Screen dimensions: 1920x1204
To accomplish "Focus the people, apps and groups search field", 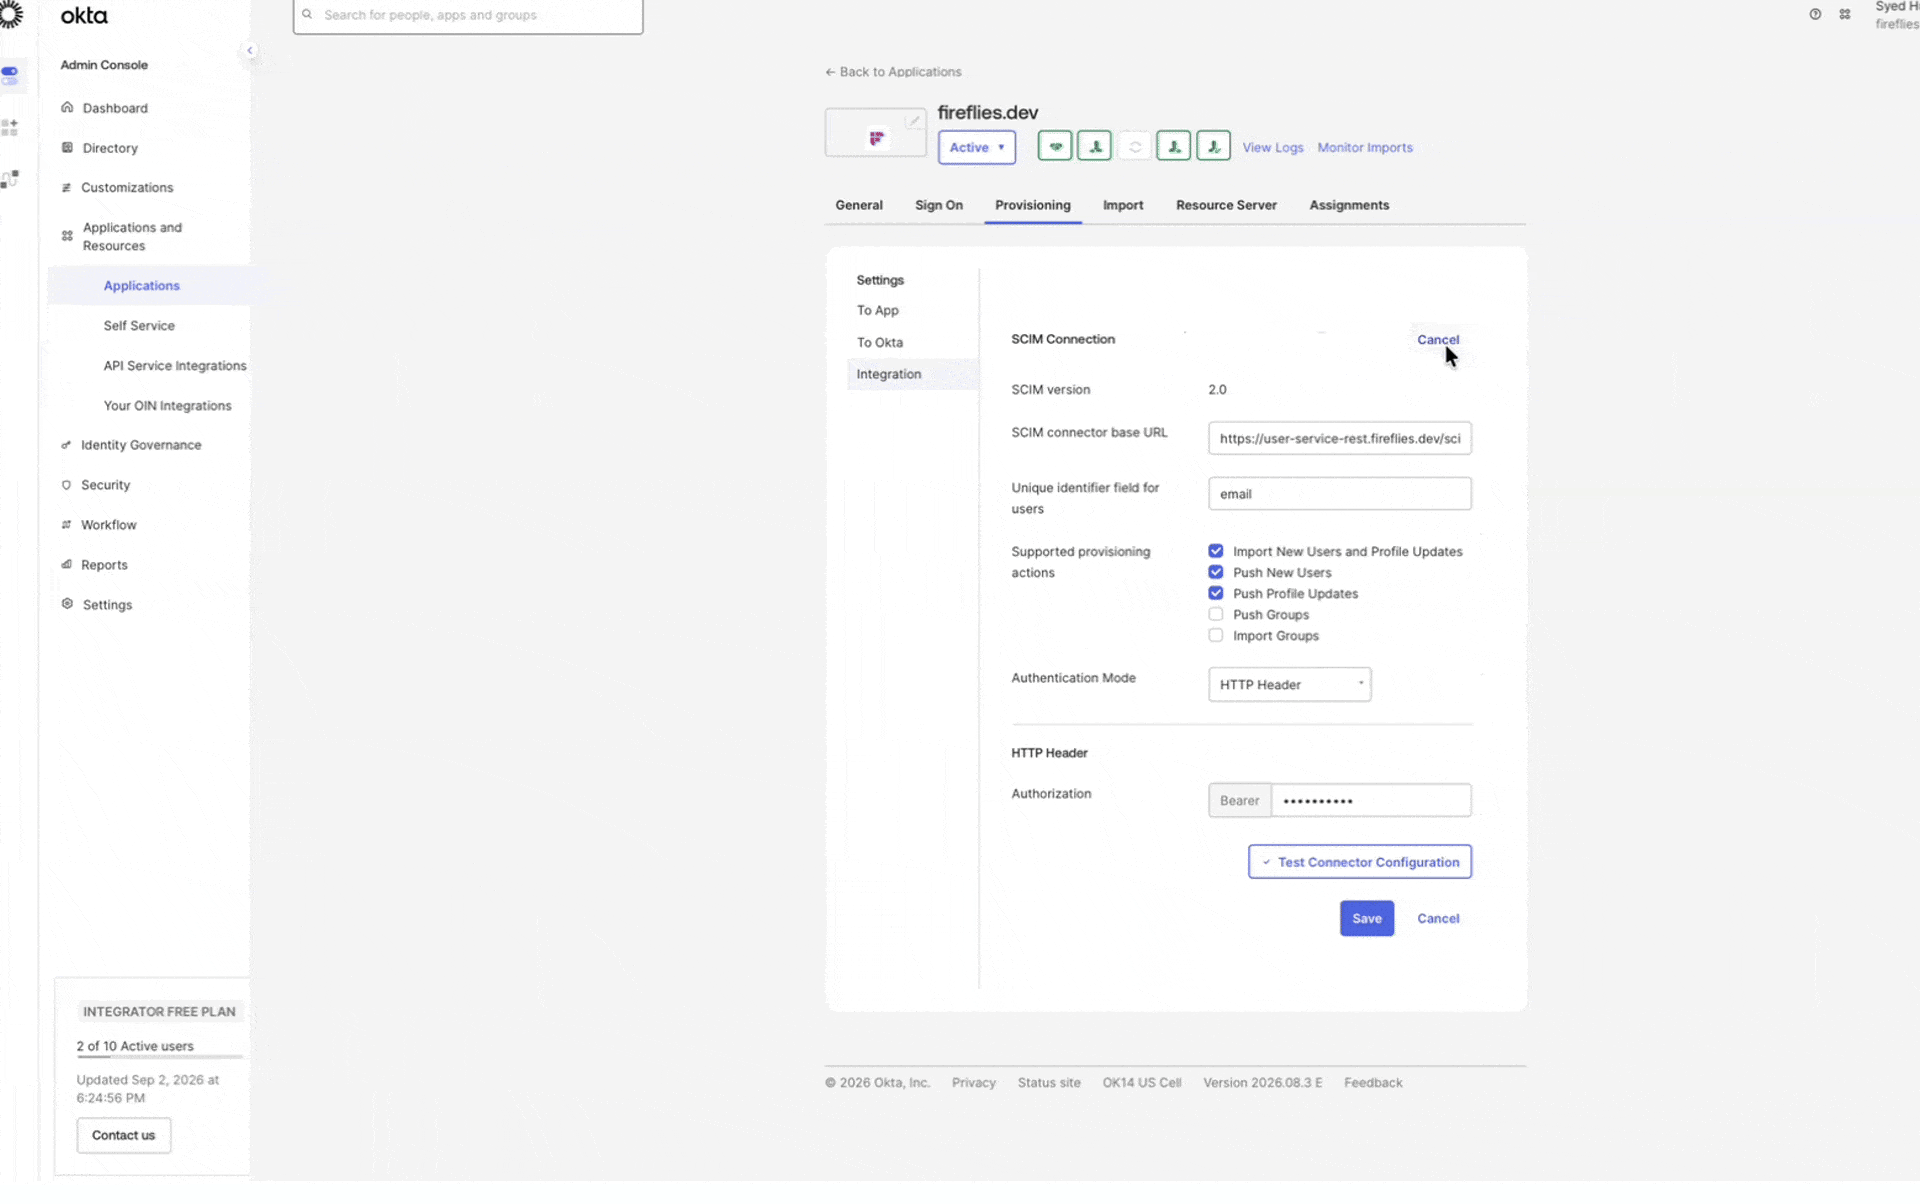I will pos(468,16).
